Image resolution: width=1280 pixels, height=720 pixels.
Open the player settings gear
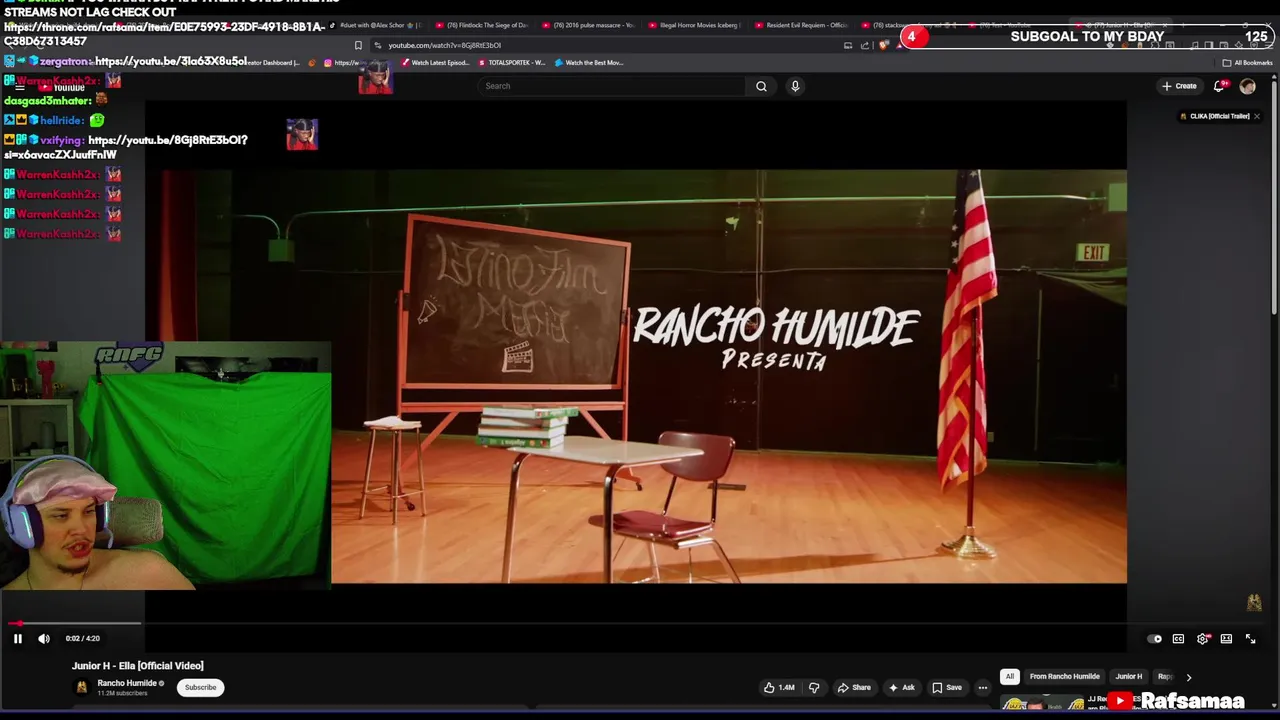(x=1203, y=639)
